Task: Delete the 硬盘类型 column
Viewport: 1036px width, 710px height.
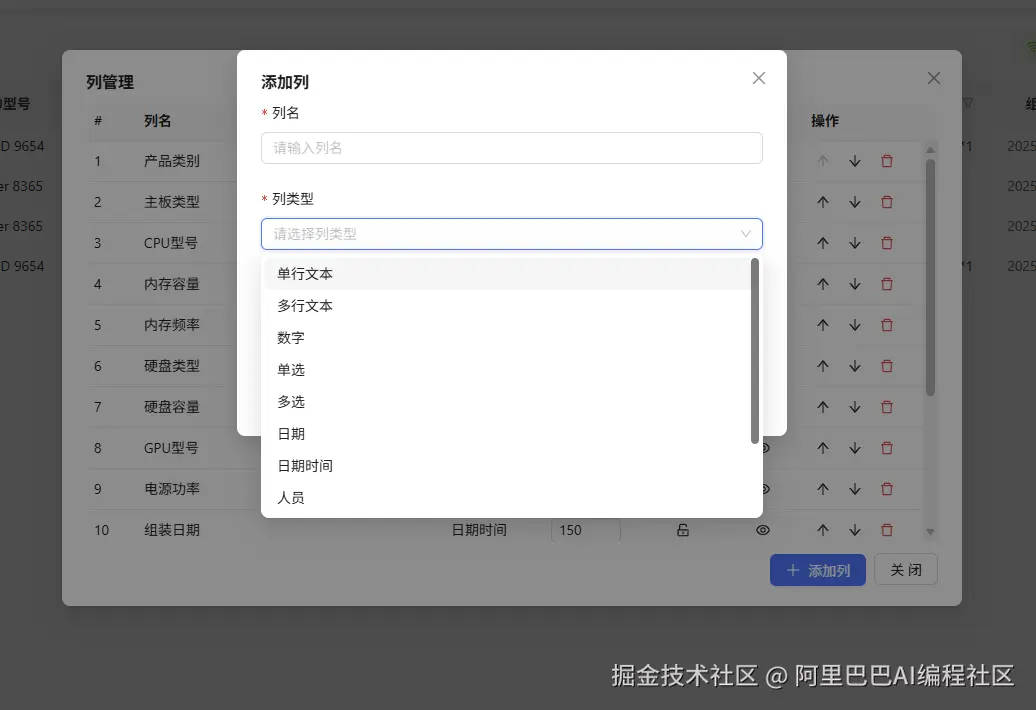Action: click(x=887, y=366)
